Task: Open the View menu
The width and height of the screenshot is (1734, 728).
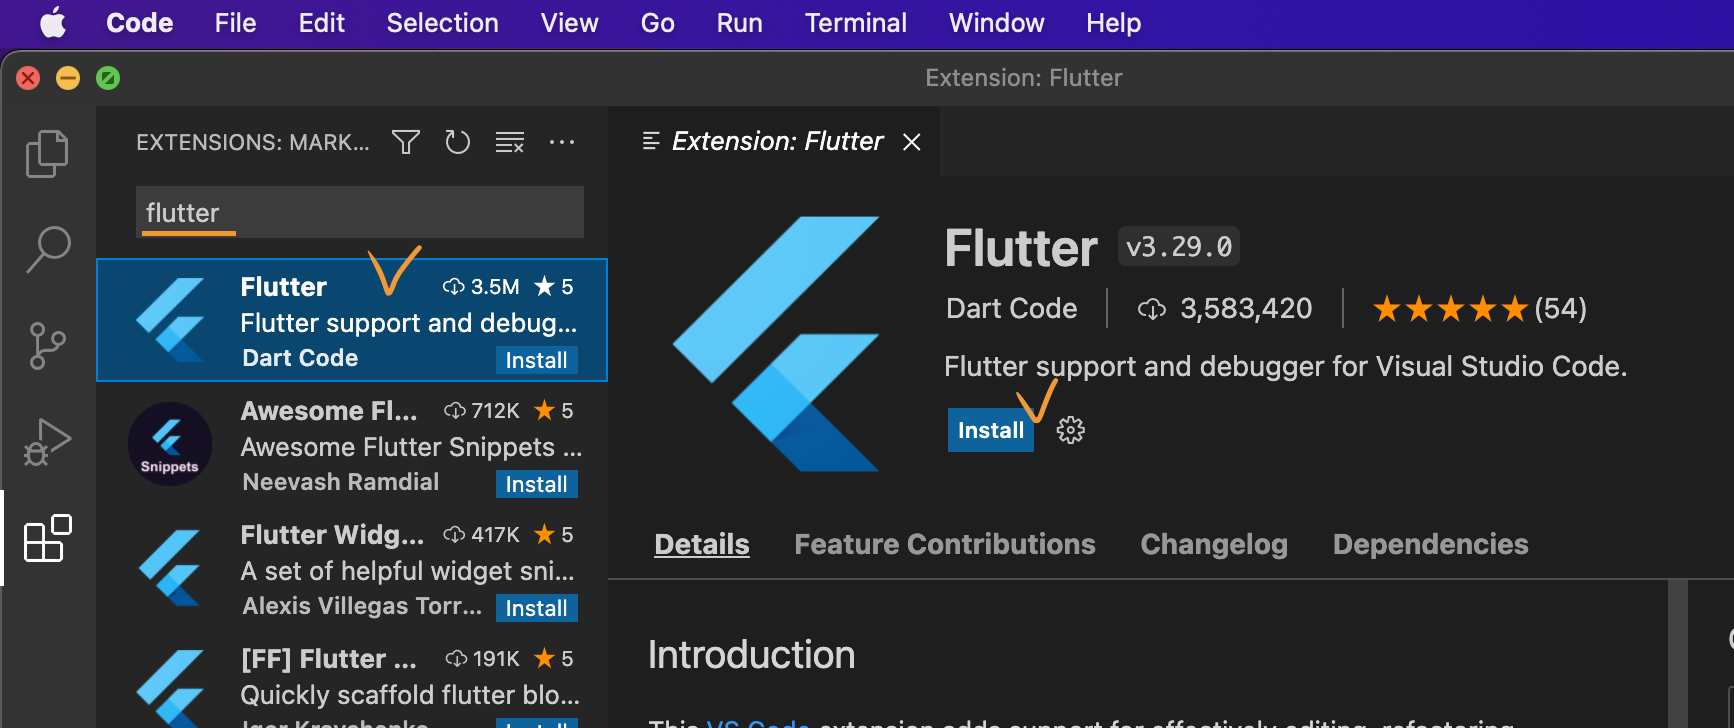Action: pyautogui.click(x=569, y=23)
